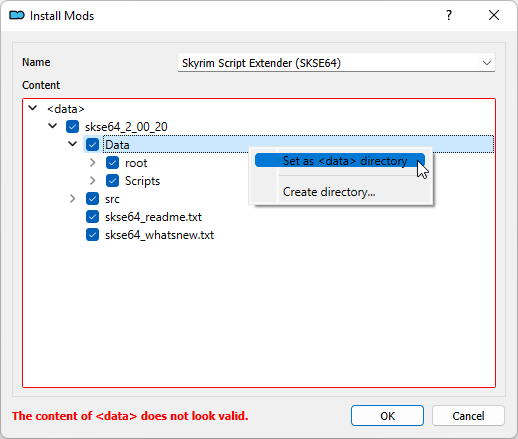The width and height of the screenshot is (518, 439).
Task: Click the OK button
Action: pos(387,416)
